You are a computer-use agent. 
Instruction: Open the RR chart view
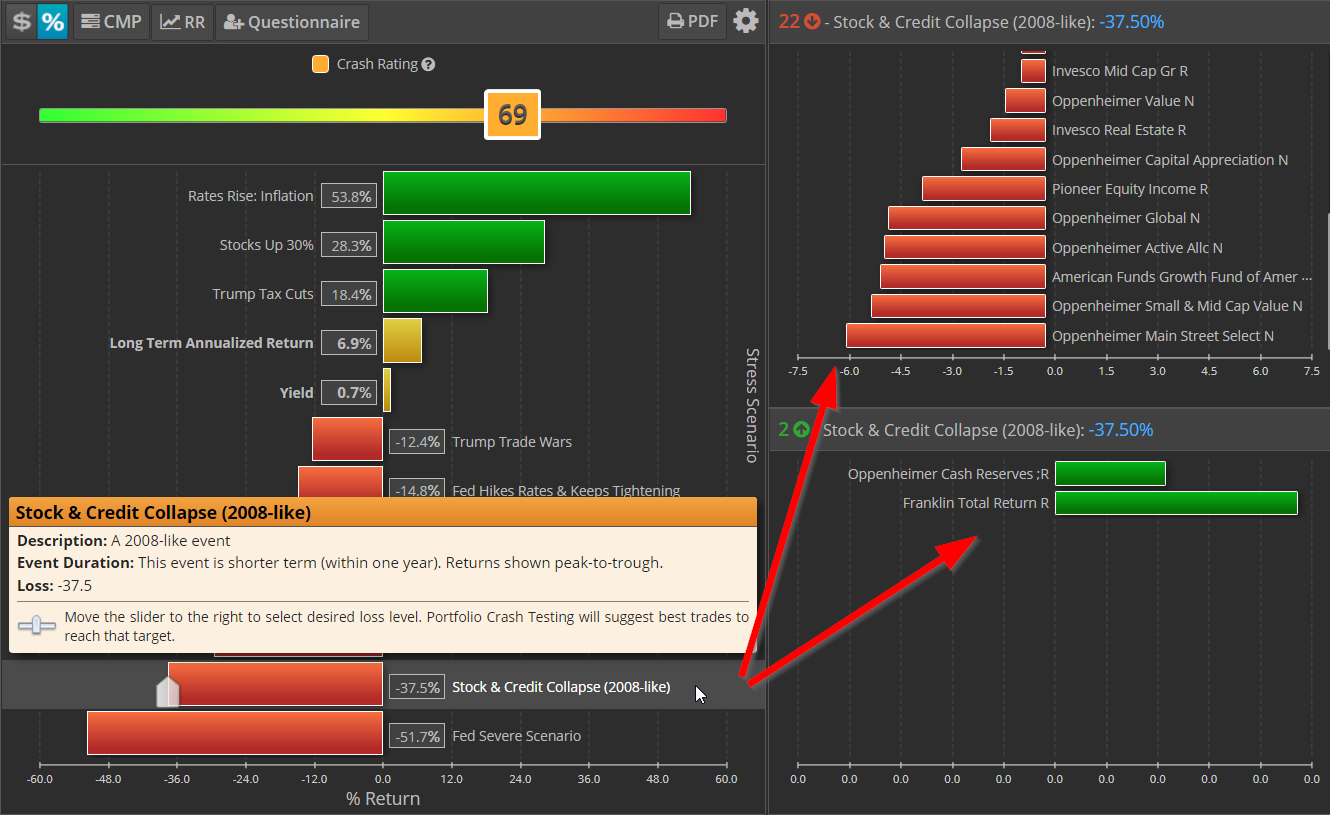pos(182,21)
